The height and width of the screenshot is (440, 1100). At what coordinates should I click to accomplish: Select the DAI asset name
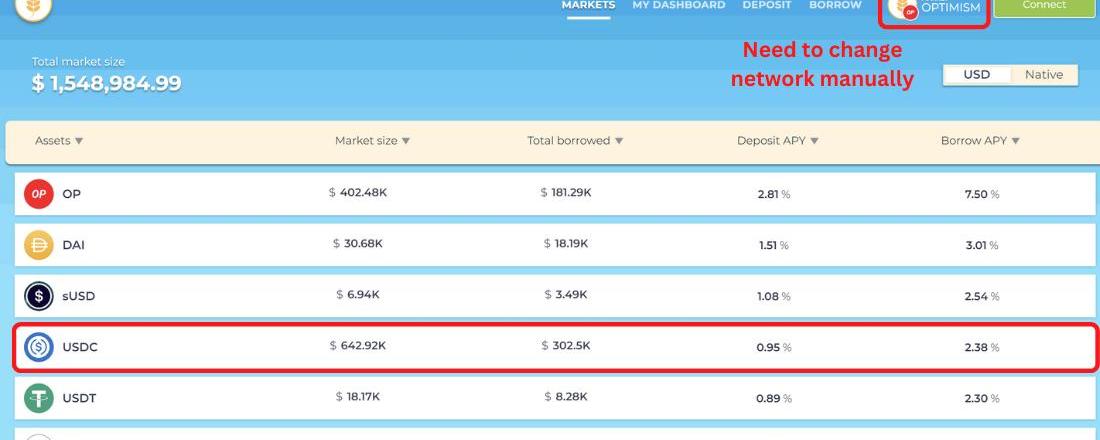point(74,246)
